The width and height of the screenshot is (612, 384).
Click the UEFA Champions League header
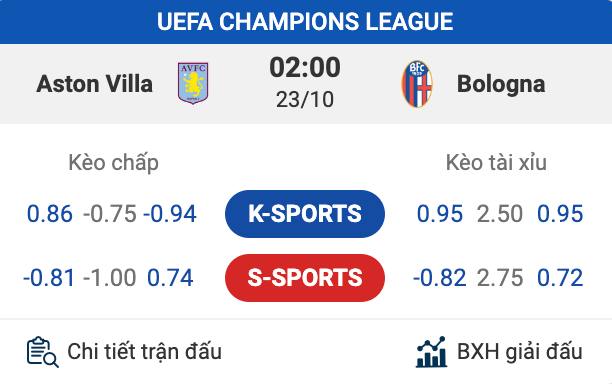coord(305,21)
